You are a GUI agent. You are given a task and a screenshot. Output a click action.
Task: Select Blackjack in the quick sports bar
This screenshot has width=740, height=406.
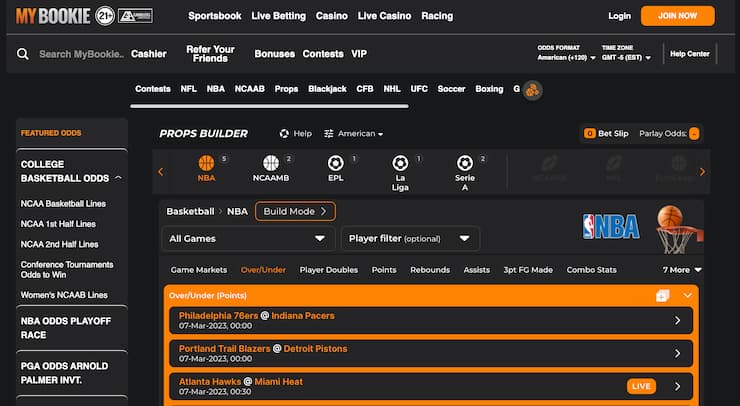click(328, 89)
